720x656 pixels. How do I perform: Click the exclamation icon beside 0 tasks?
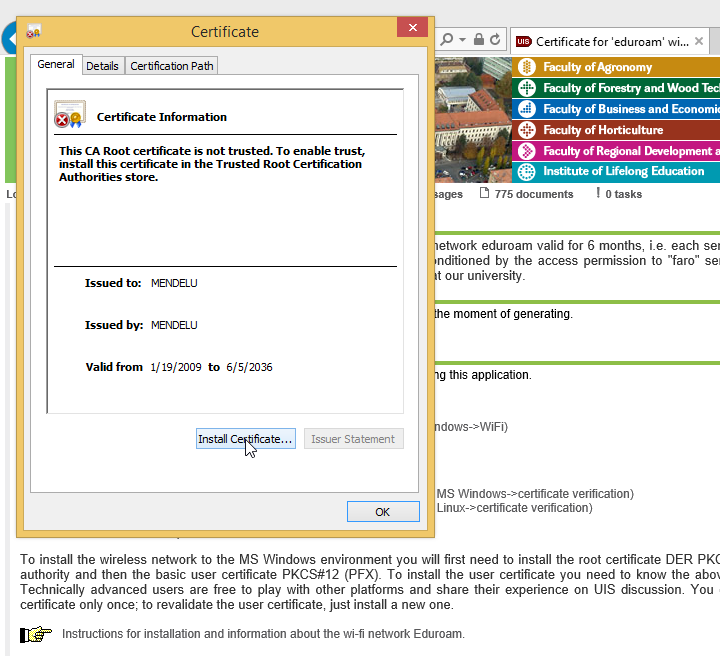click(x=598, y=193)
